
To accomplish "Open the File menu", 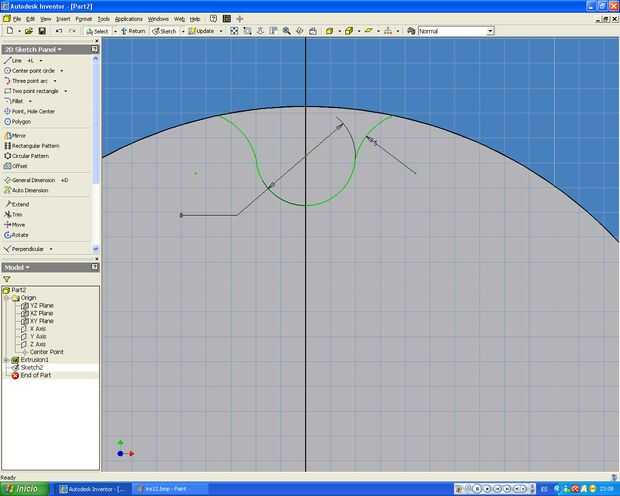I will (x=17, y=19).
